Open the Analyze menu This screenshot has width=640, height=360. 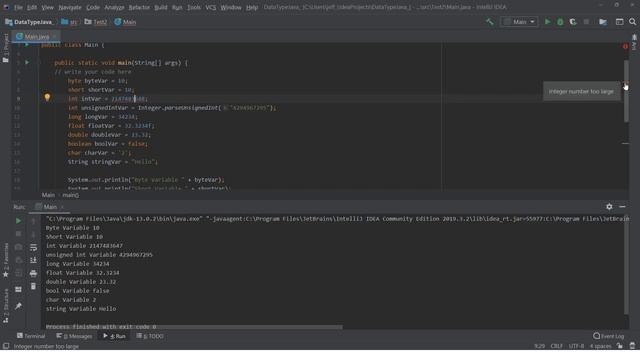tap(114, 7)
